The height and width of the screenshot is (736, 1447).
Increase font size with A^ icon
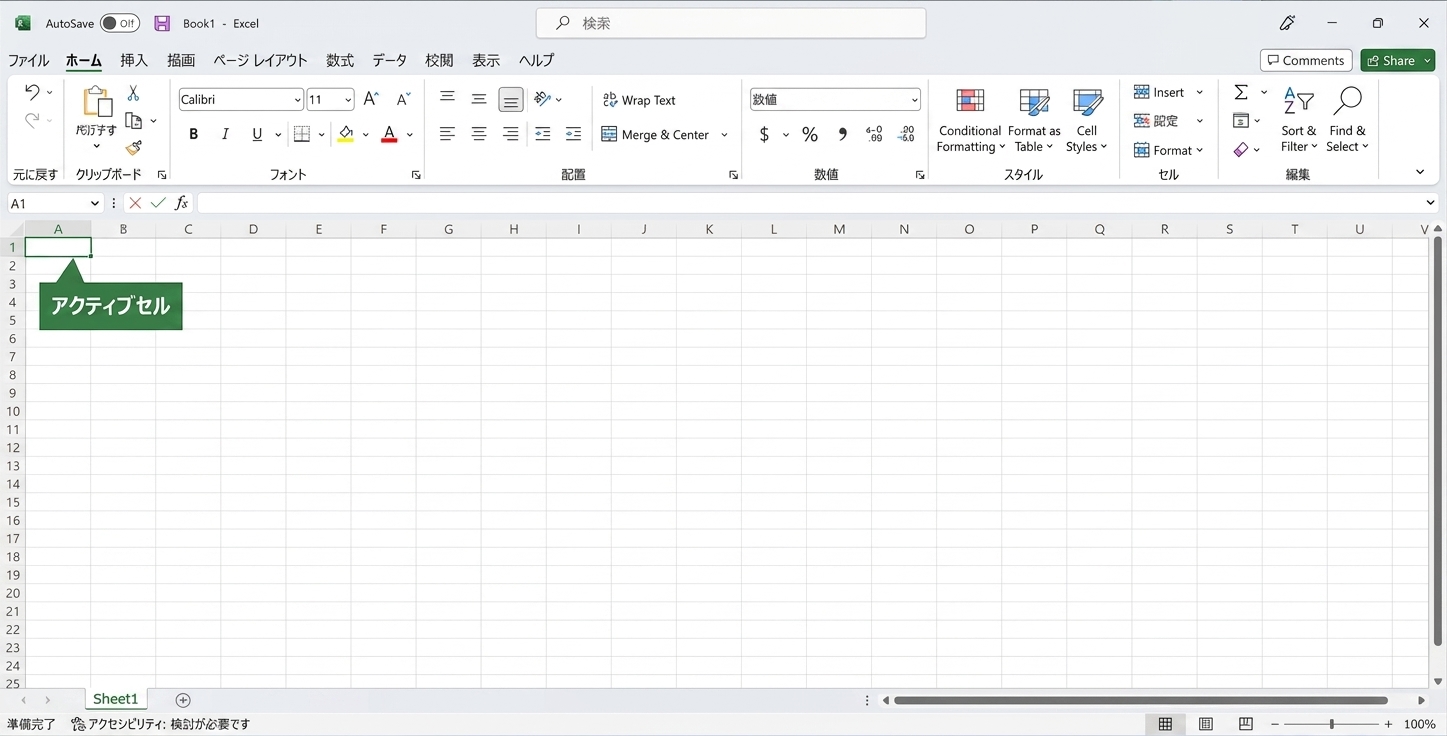tap(371, 99)
